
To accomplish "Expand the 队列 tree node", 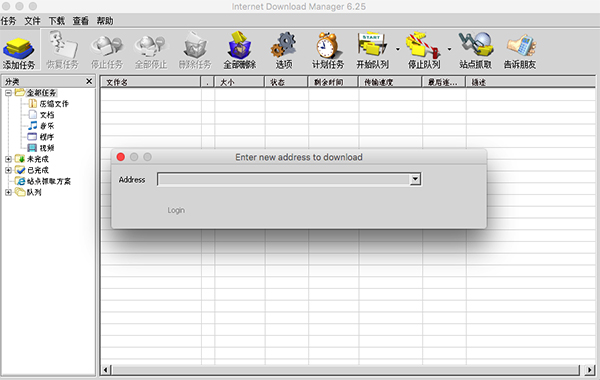I will click(8, 192).
